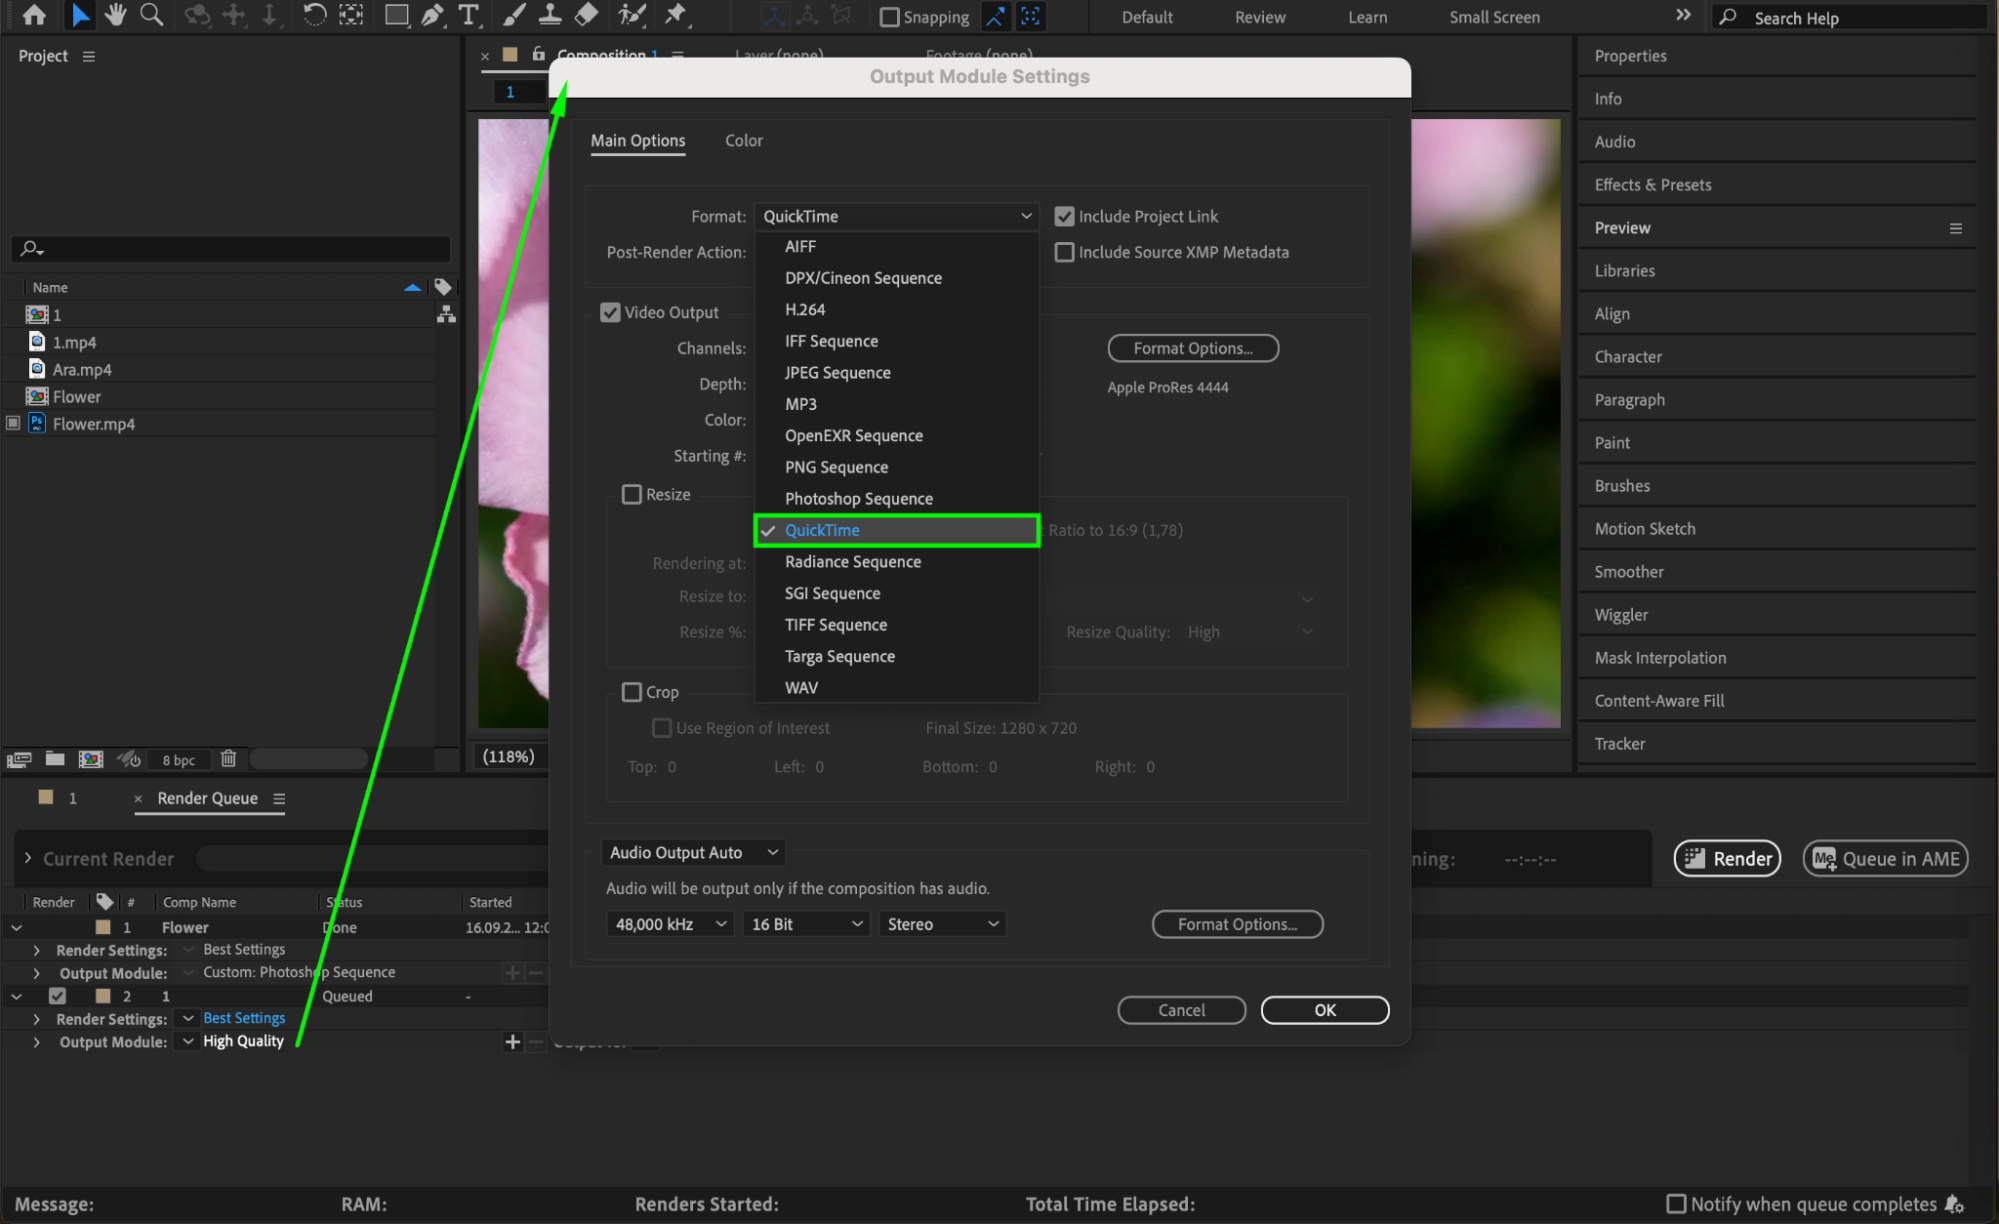Expand the Current Render section

[28, 859]
